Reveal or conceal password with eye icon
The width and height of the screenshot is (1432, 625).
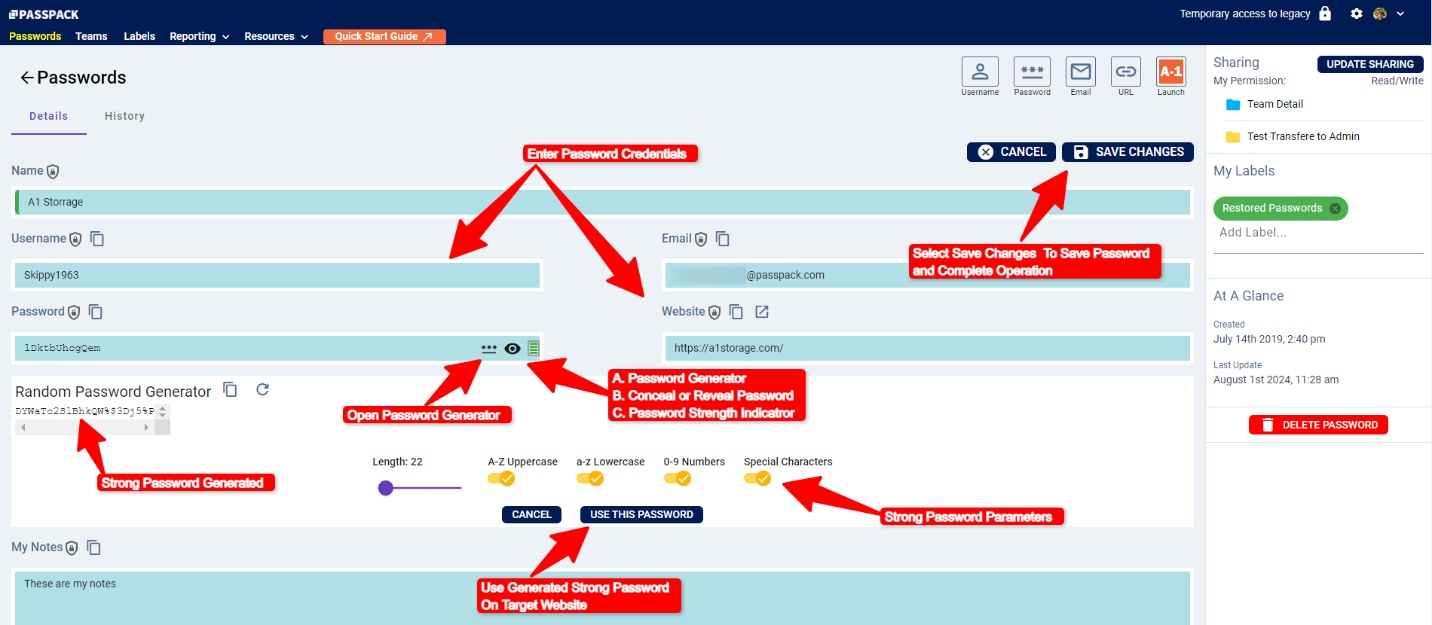513,348
